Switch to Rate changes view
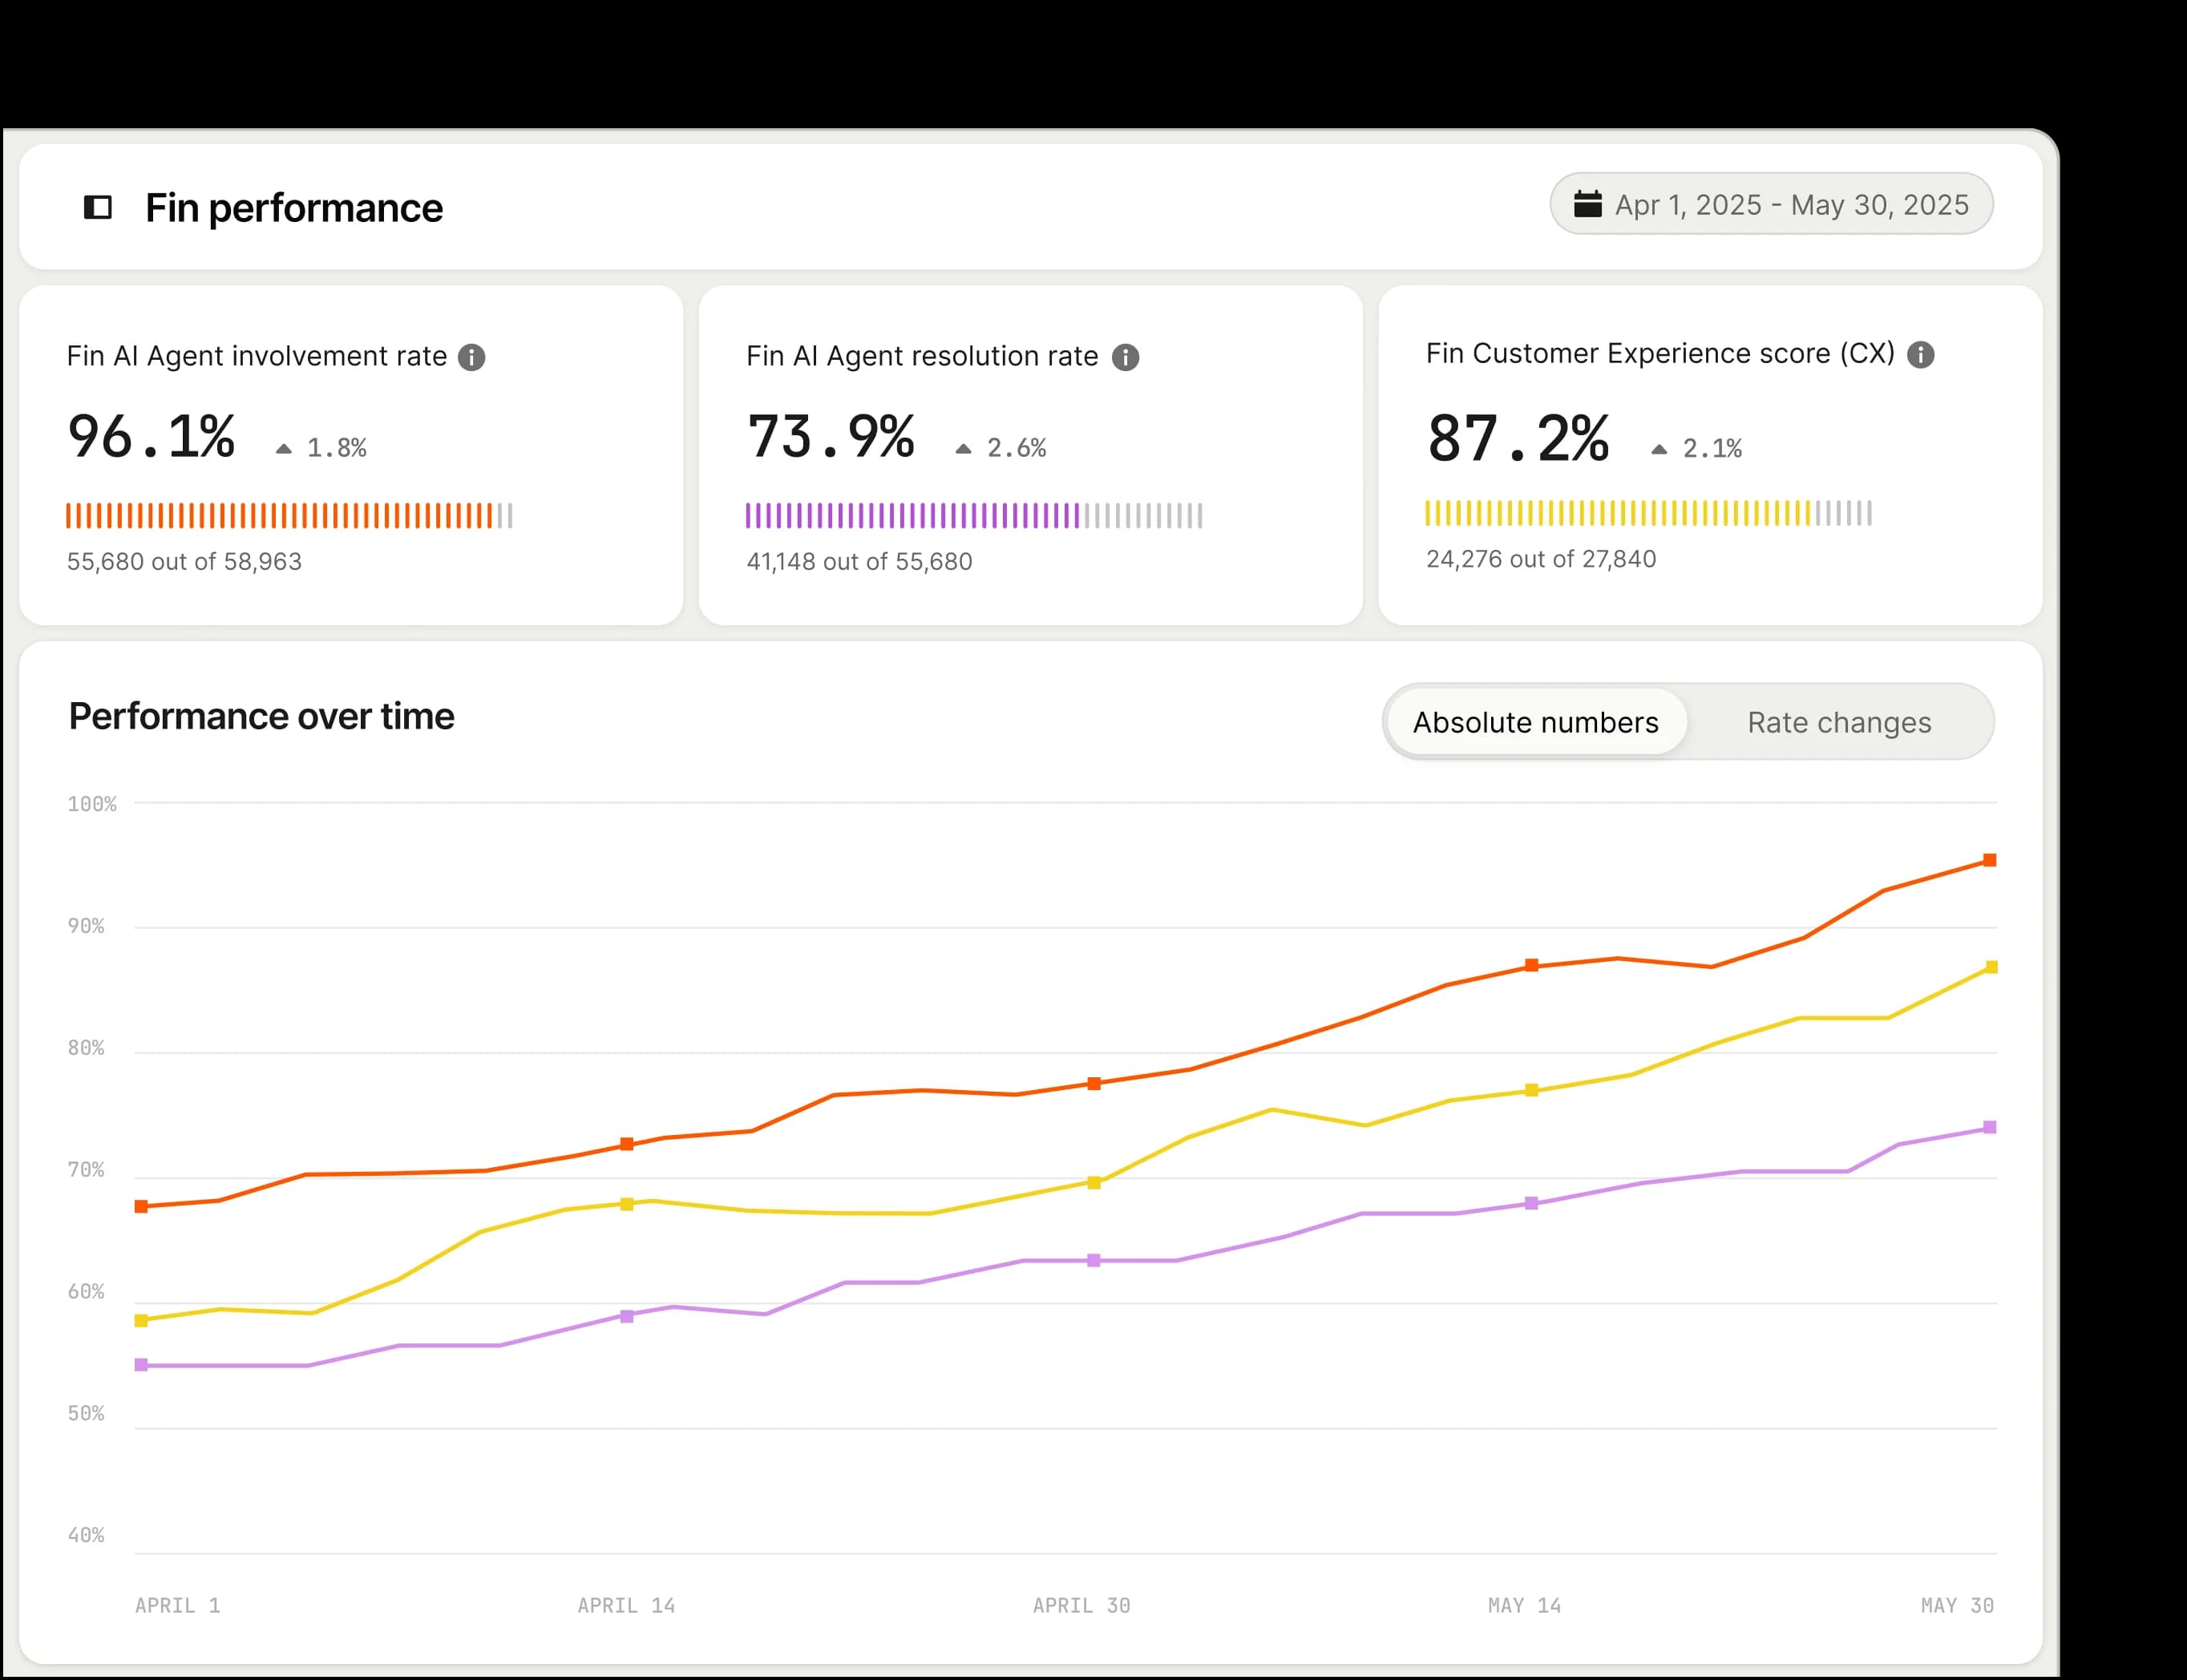Screen dimensions: 2187x1680 pyautogui.click(x=1839, y=722)
